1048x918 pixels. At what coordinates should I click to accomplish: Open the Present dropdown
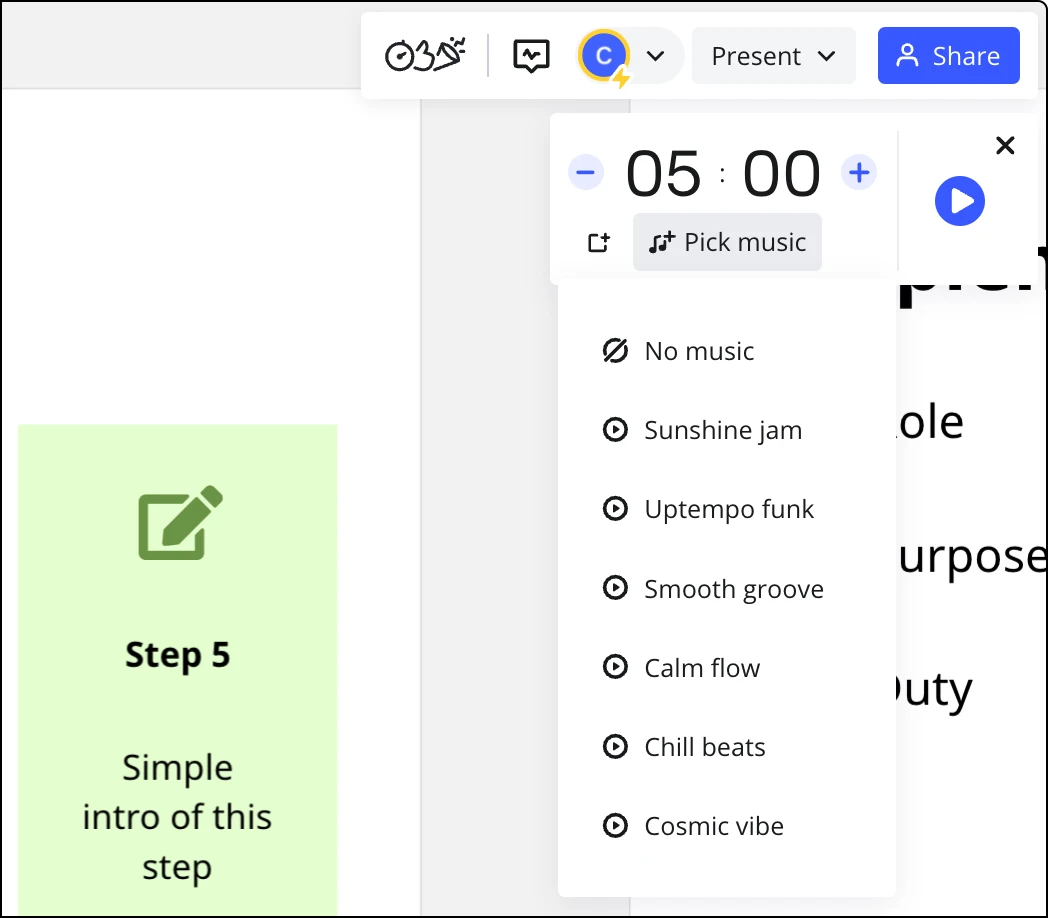tap(773, 56)
